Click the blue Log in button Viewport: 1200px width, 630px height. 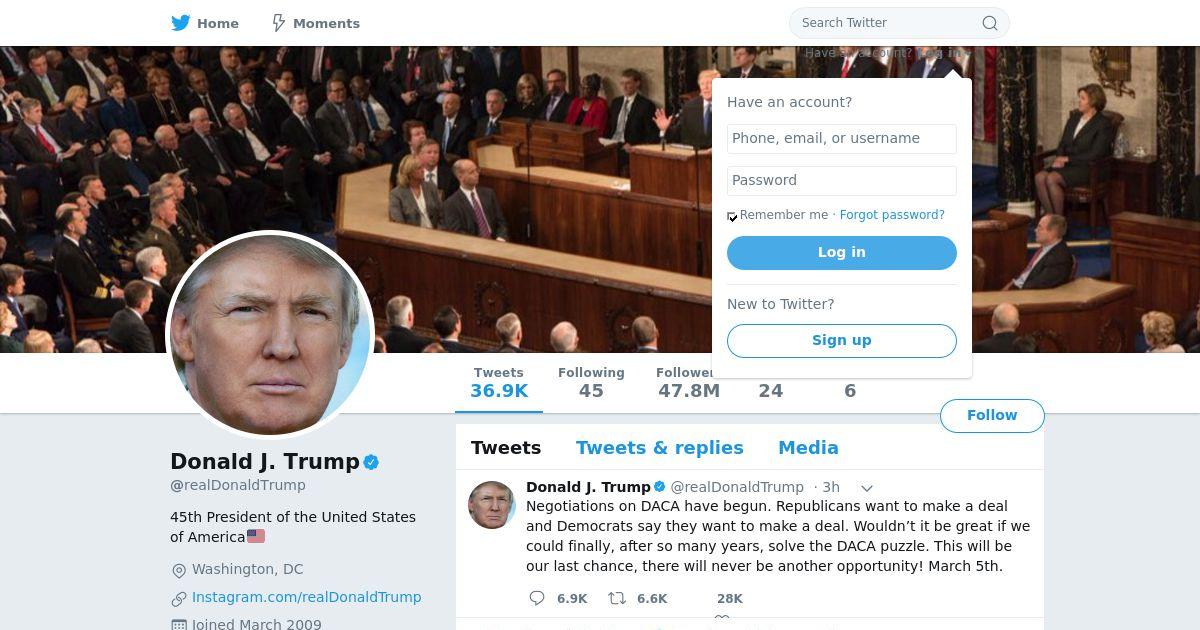click(842, 253)
